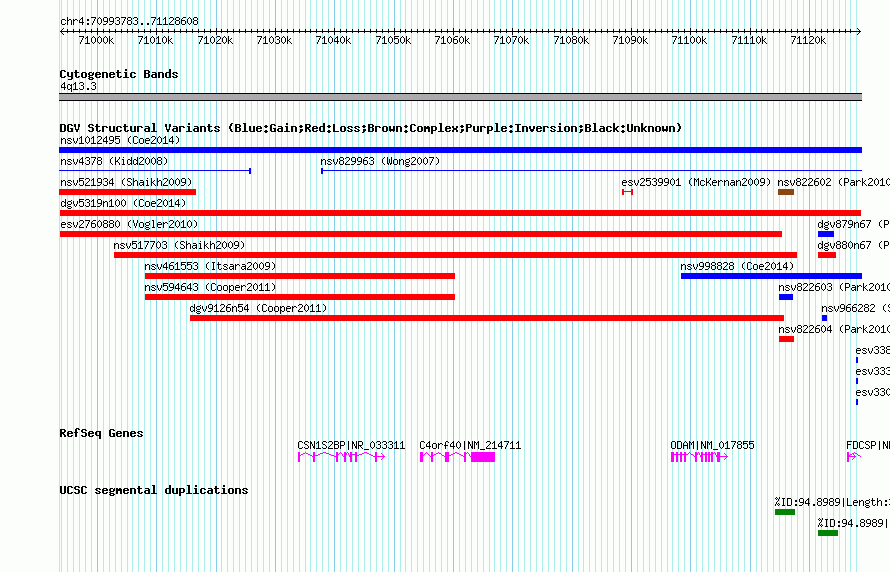890x572 pixels.
Task: Click the dgv5319n100 (Coe2014) red bar
Action: coord(460,213)
